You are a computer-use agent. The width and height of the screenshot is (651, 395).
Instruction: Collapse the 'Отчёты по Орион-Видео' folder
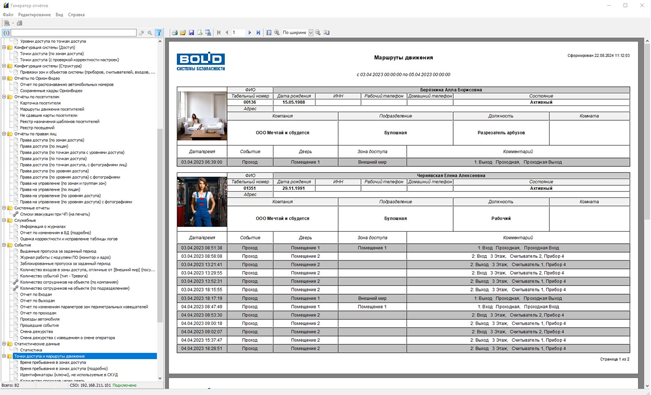[4, 78]
